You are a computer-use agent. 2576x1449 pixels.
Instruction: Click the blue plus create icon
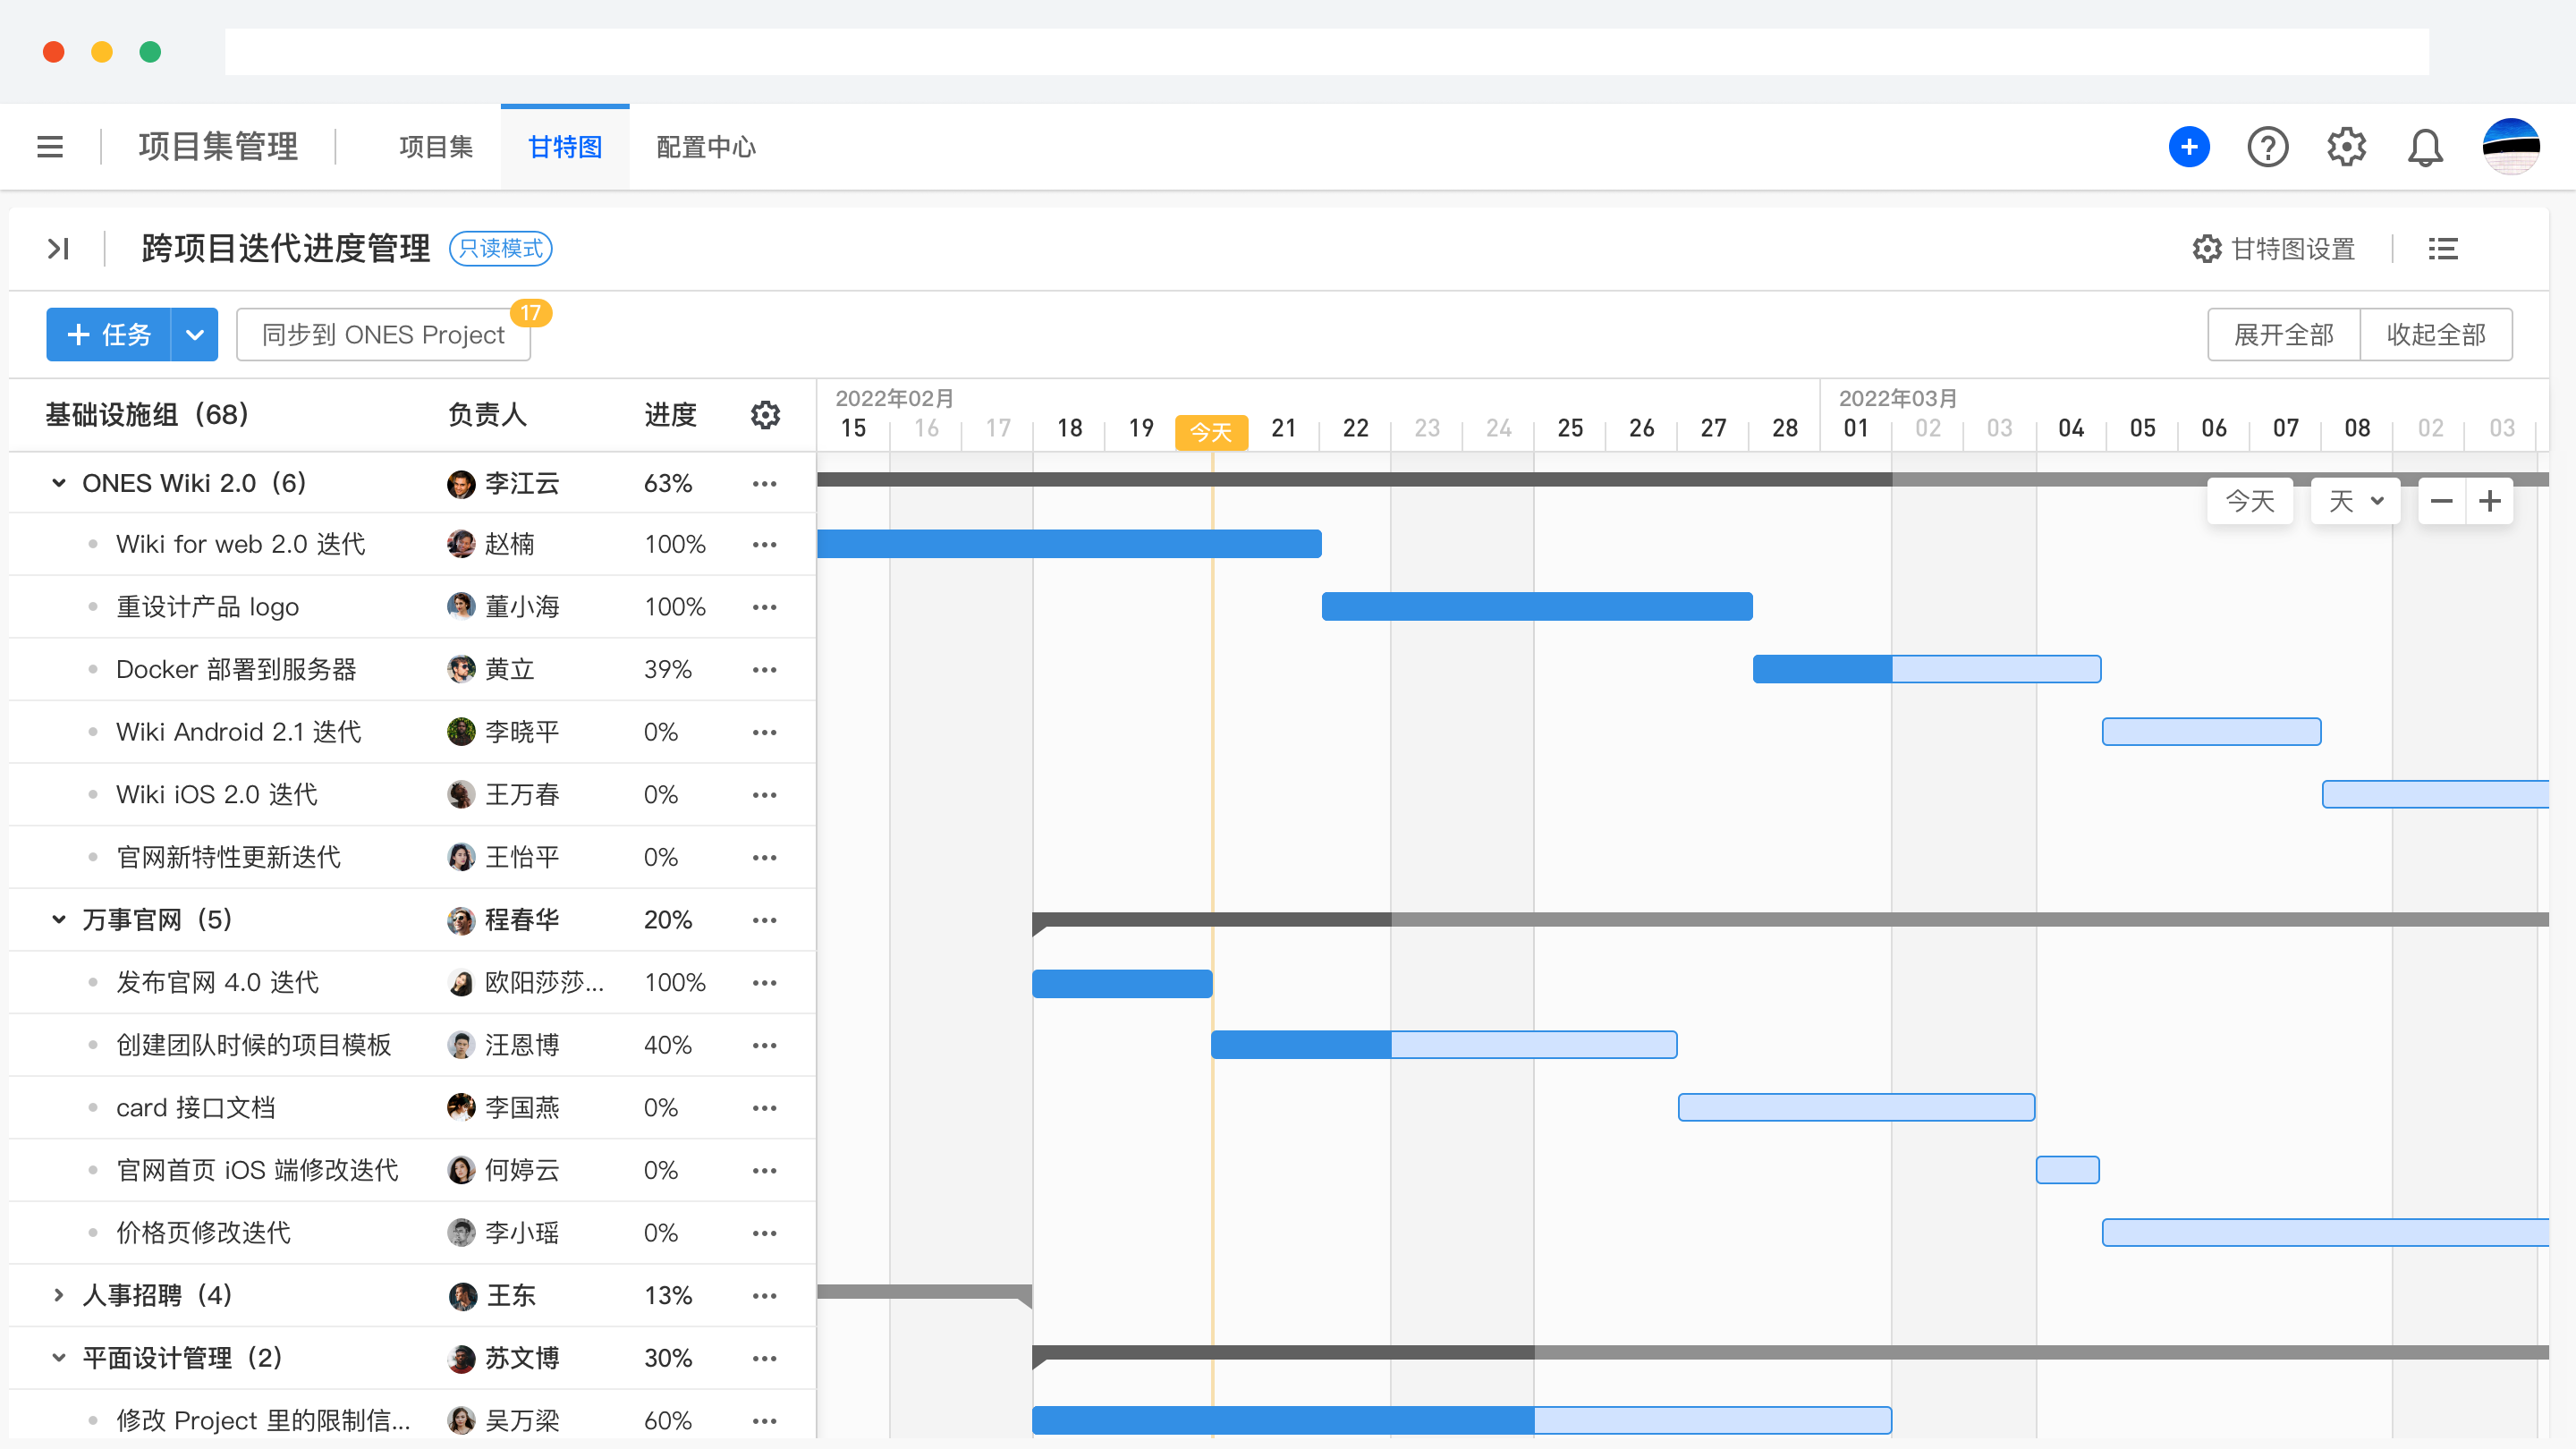2188,147
